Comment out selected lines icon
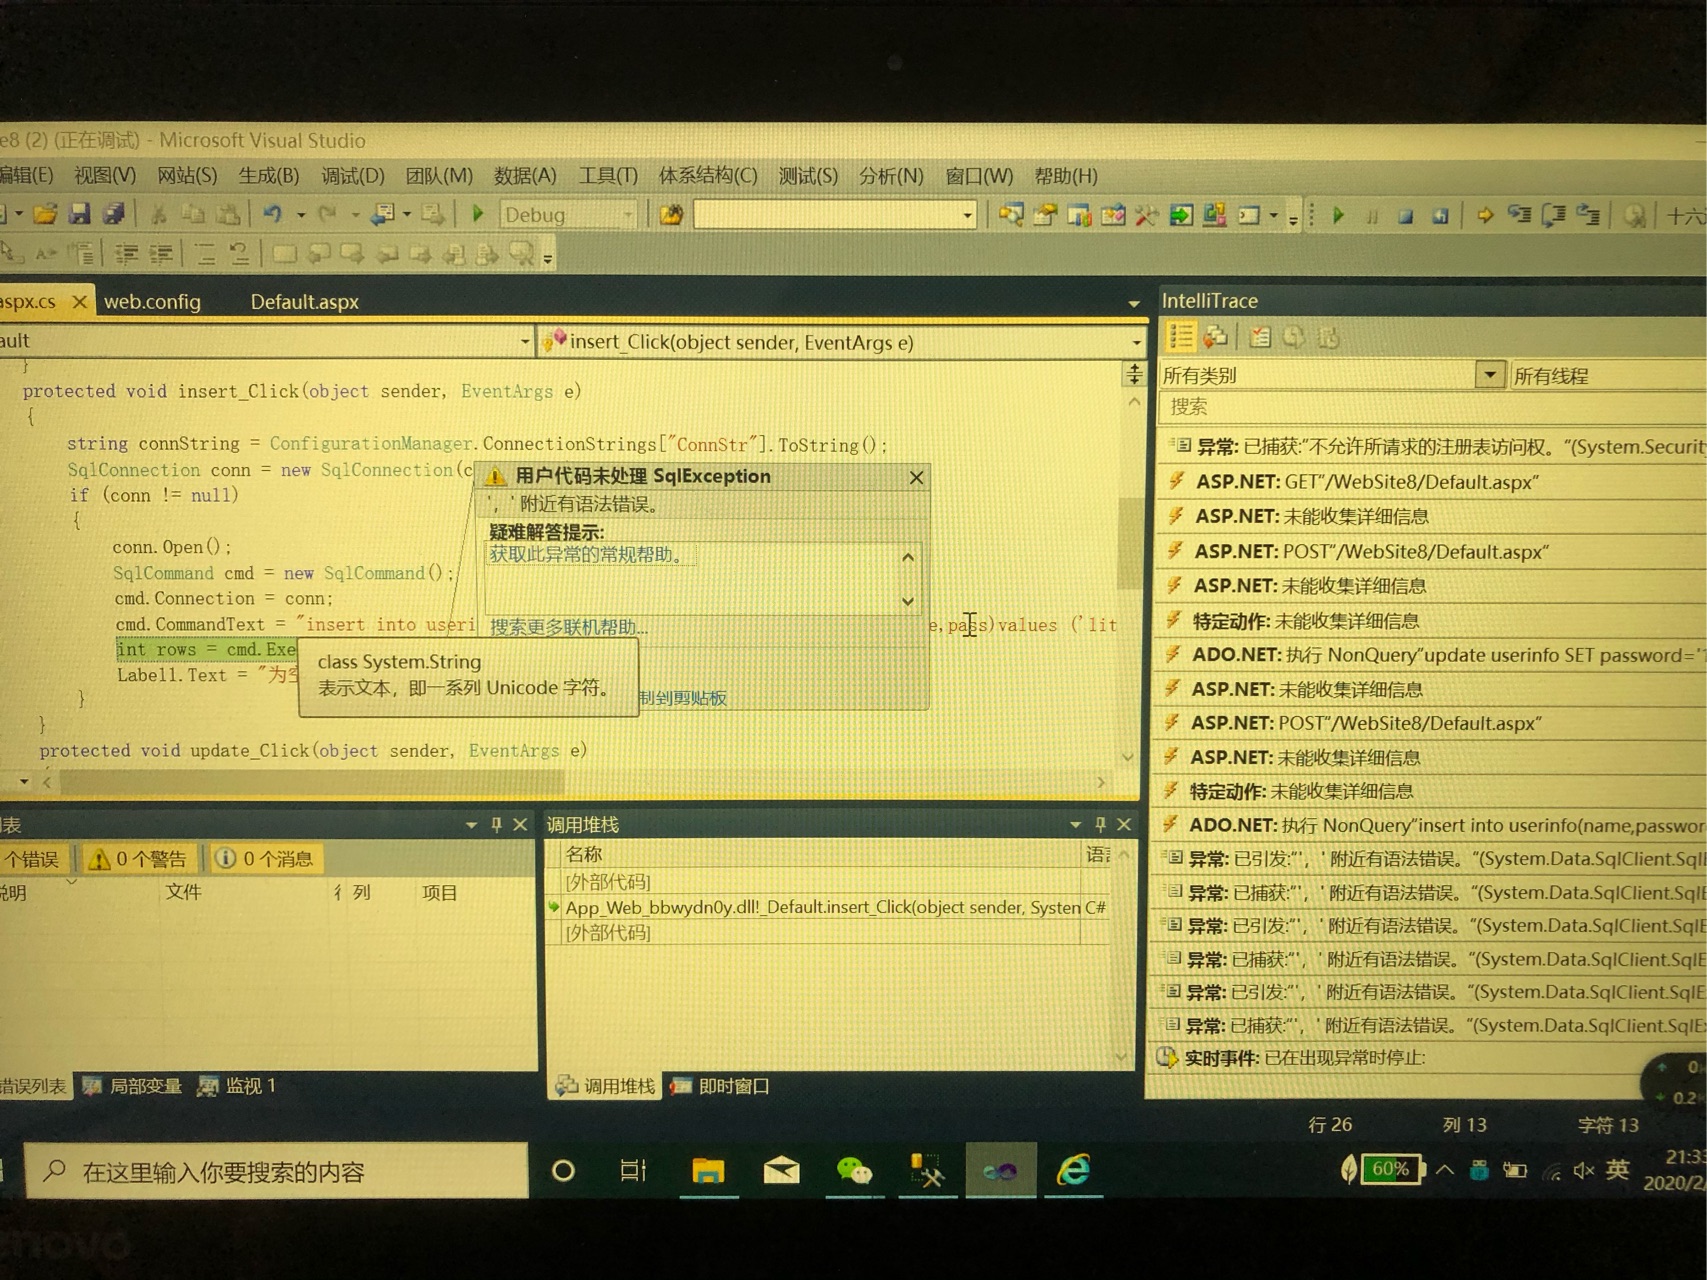 (x=205, y=254)
